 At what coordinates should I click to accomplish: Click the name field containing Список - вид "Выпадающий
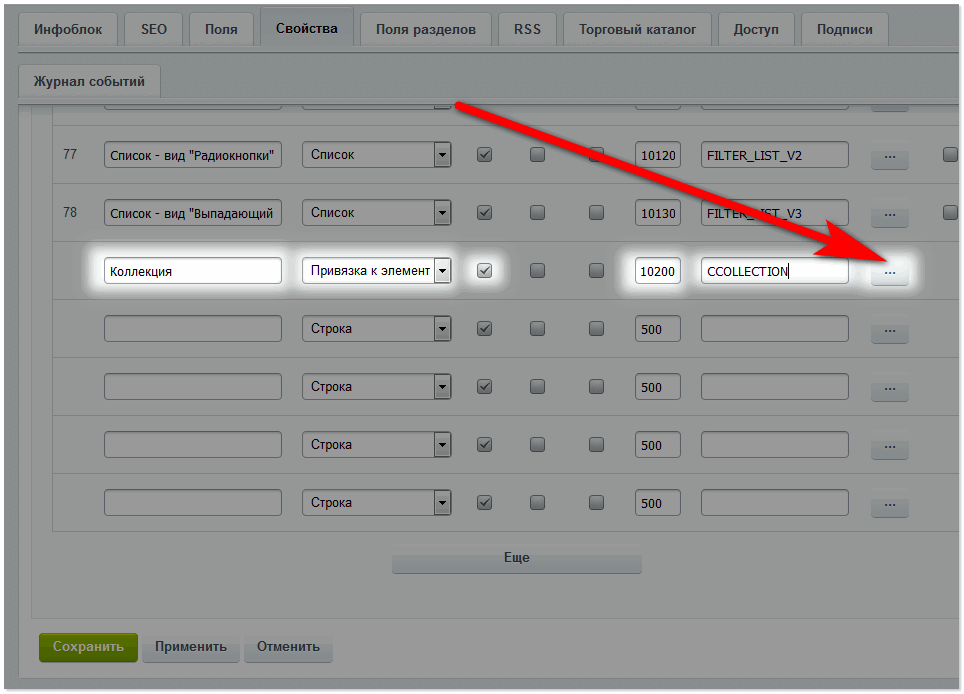pos(193,213)
